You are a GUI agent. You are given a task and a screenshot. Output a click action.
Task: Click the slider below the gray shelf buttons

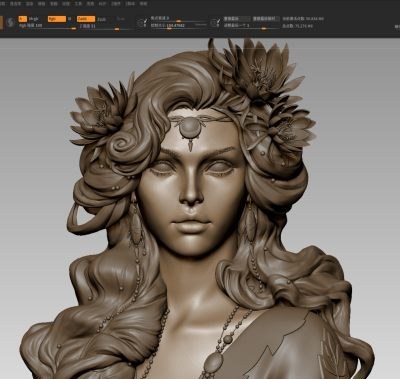coord(251,26)
